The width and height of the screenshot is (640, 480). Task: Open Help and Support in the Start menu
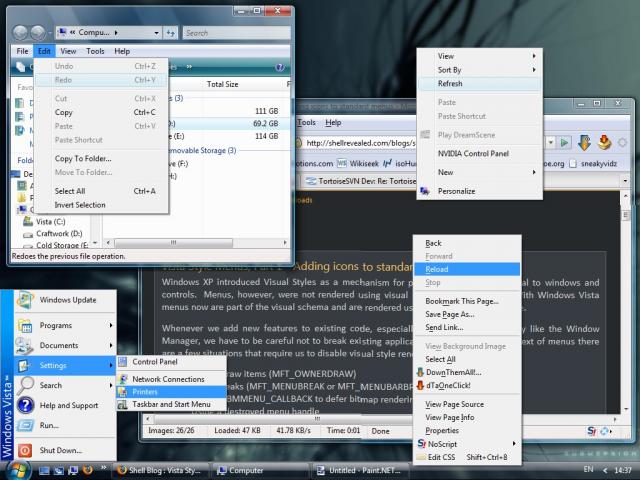click(65, 405)
